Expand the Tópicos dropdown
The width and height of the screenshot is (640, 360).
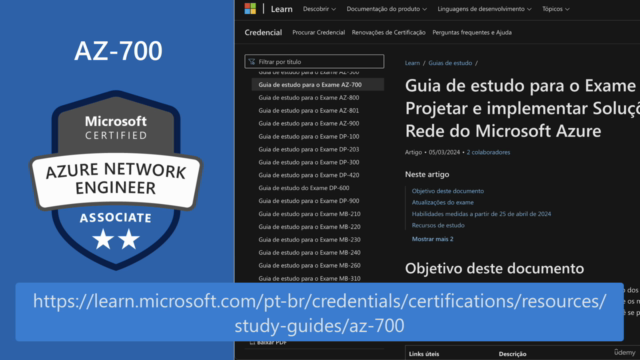pos(556,9)
